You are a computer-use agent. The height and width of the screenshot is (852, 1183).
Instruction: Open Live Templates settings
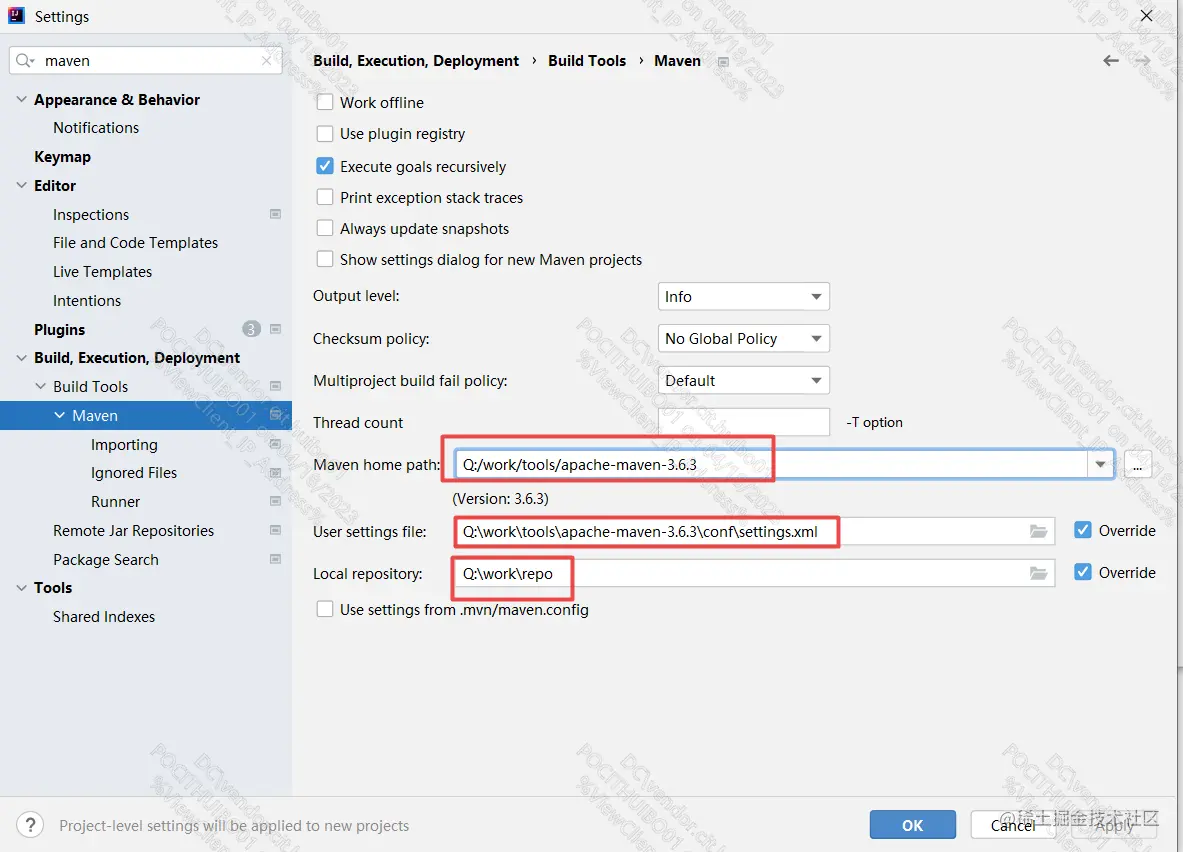(x=103, y=272)
